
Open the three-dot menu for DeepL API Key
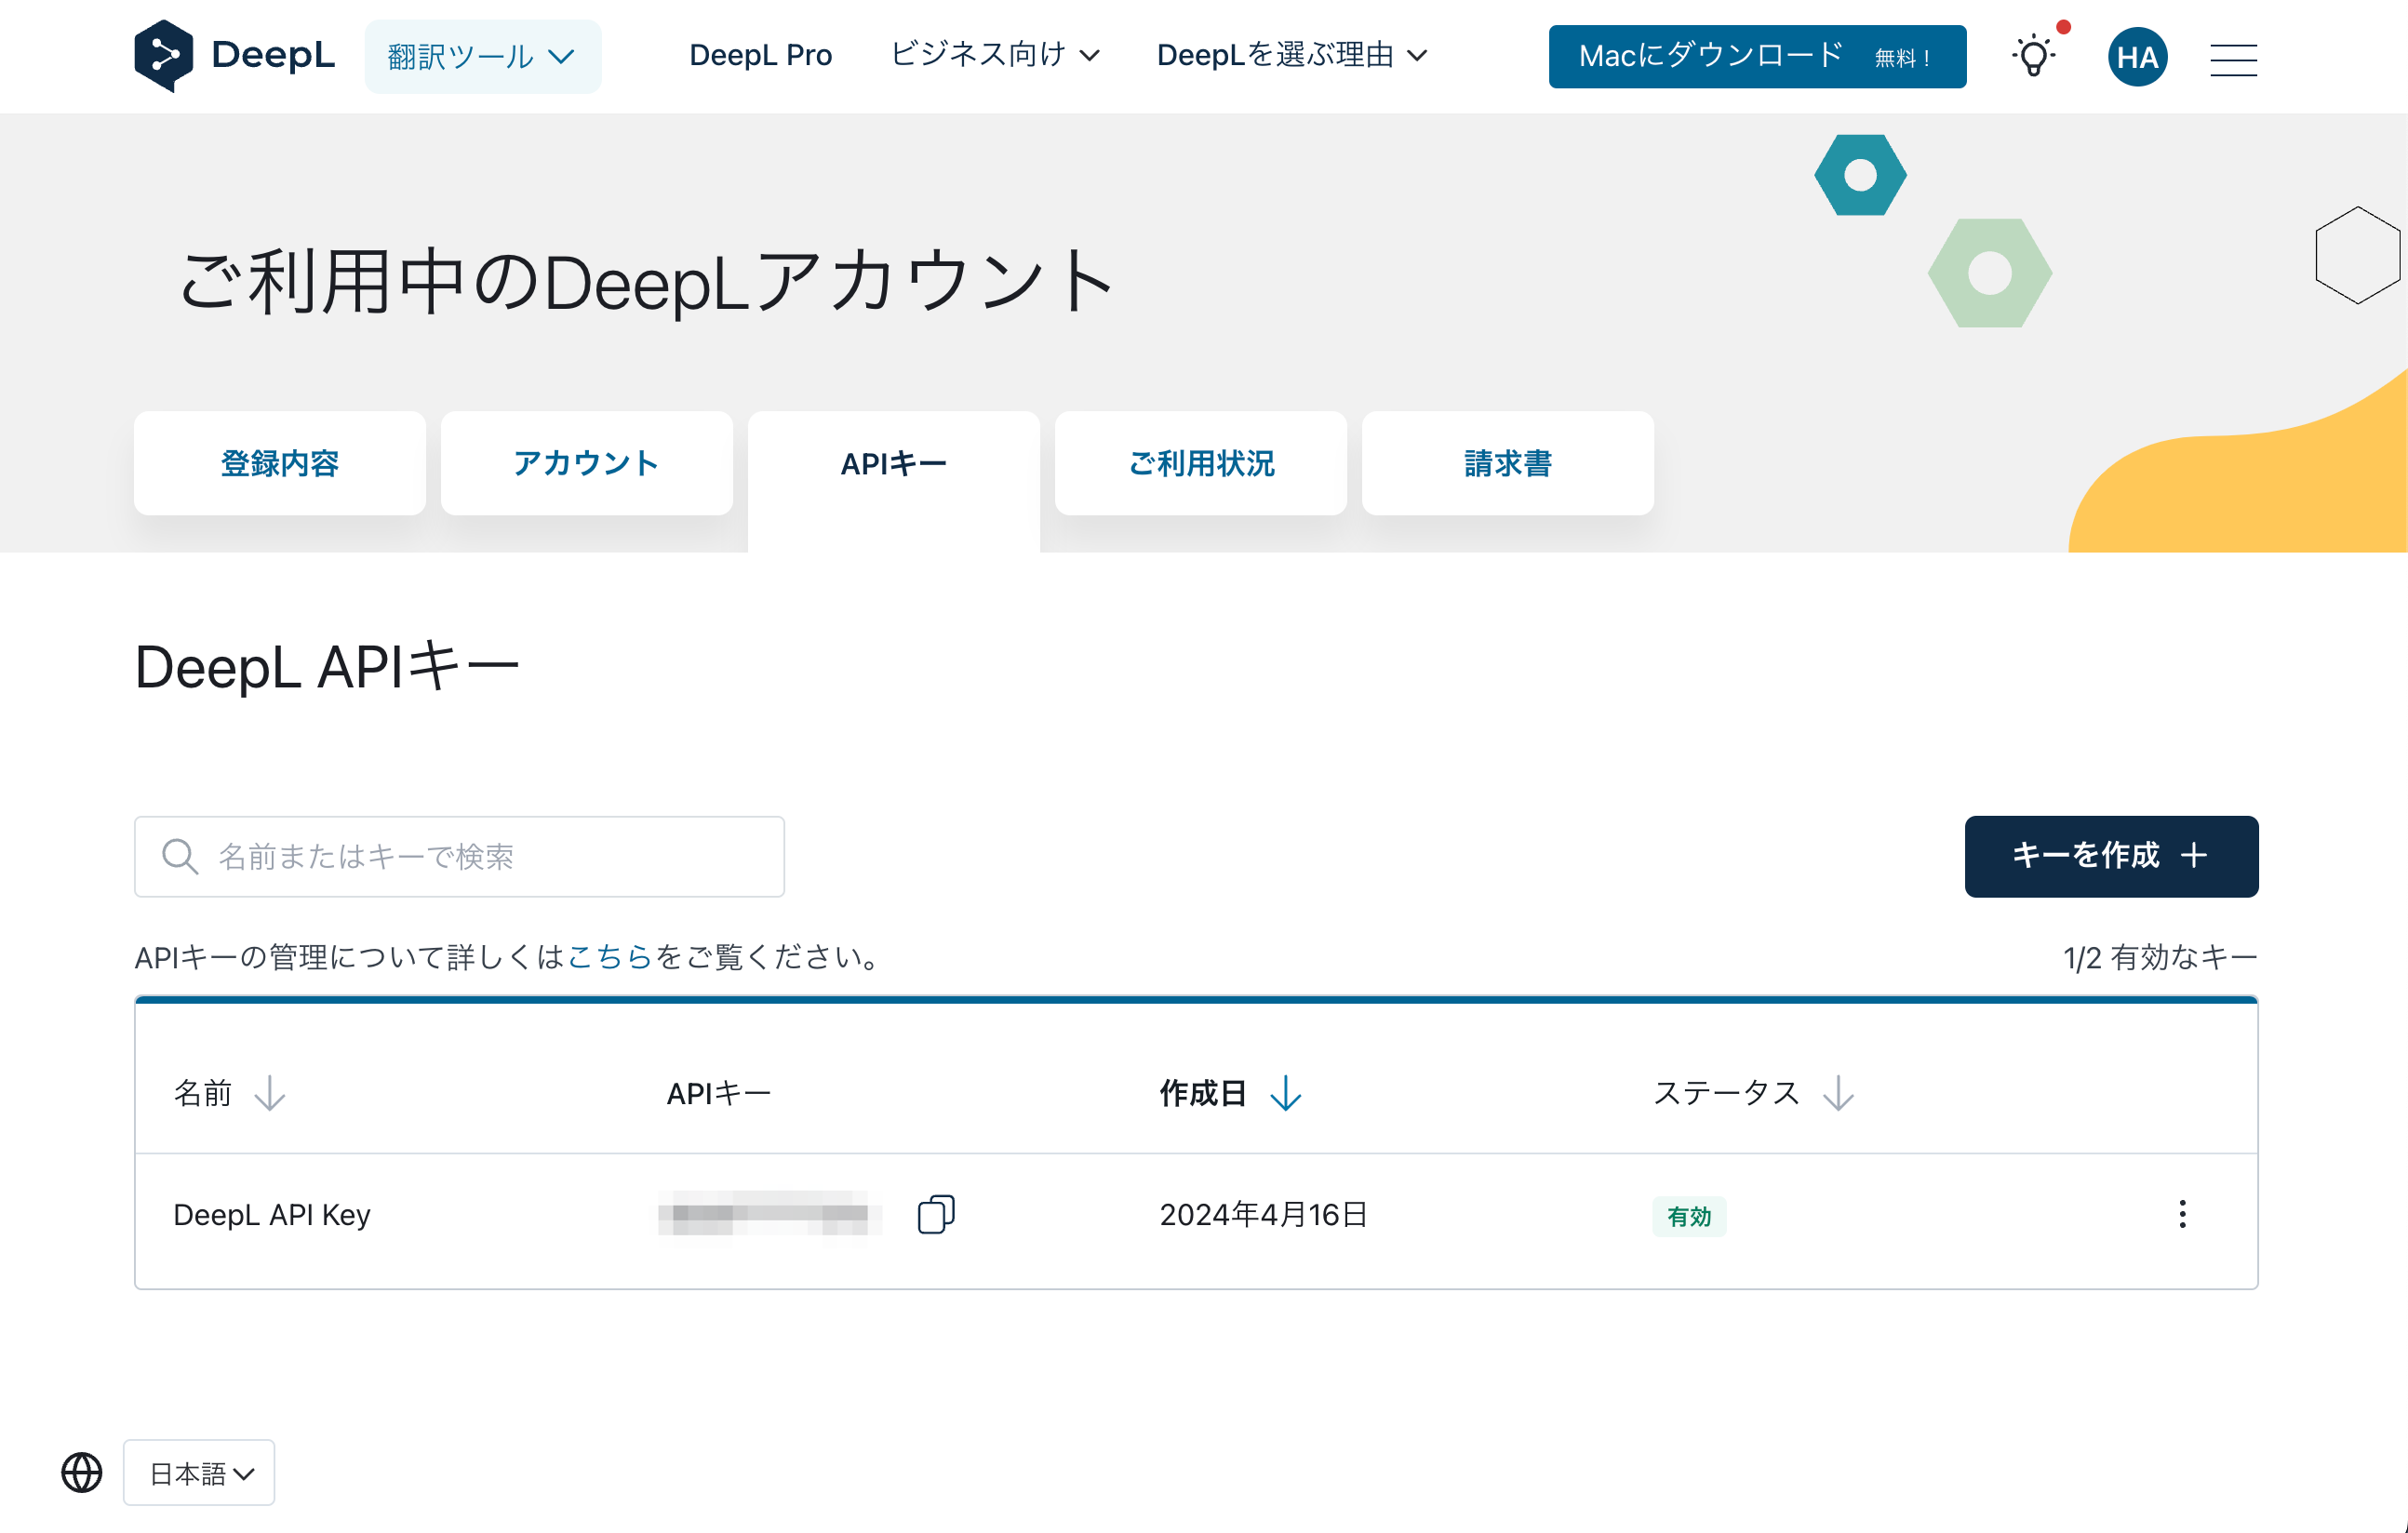(x=2182, y=1215)
